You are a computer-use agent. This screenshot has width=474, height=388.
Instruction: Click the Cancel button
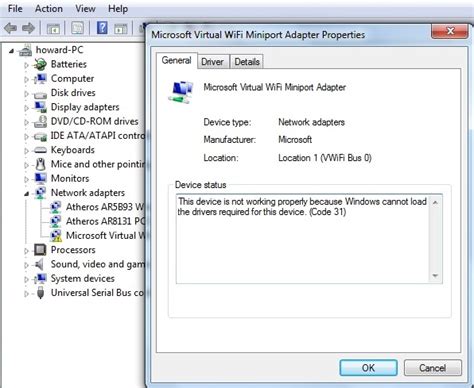point(432,368)
